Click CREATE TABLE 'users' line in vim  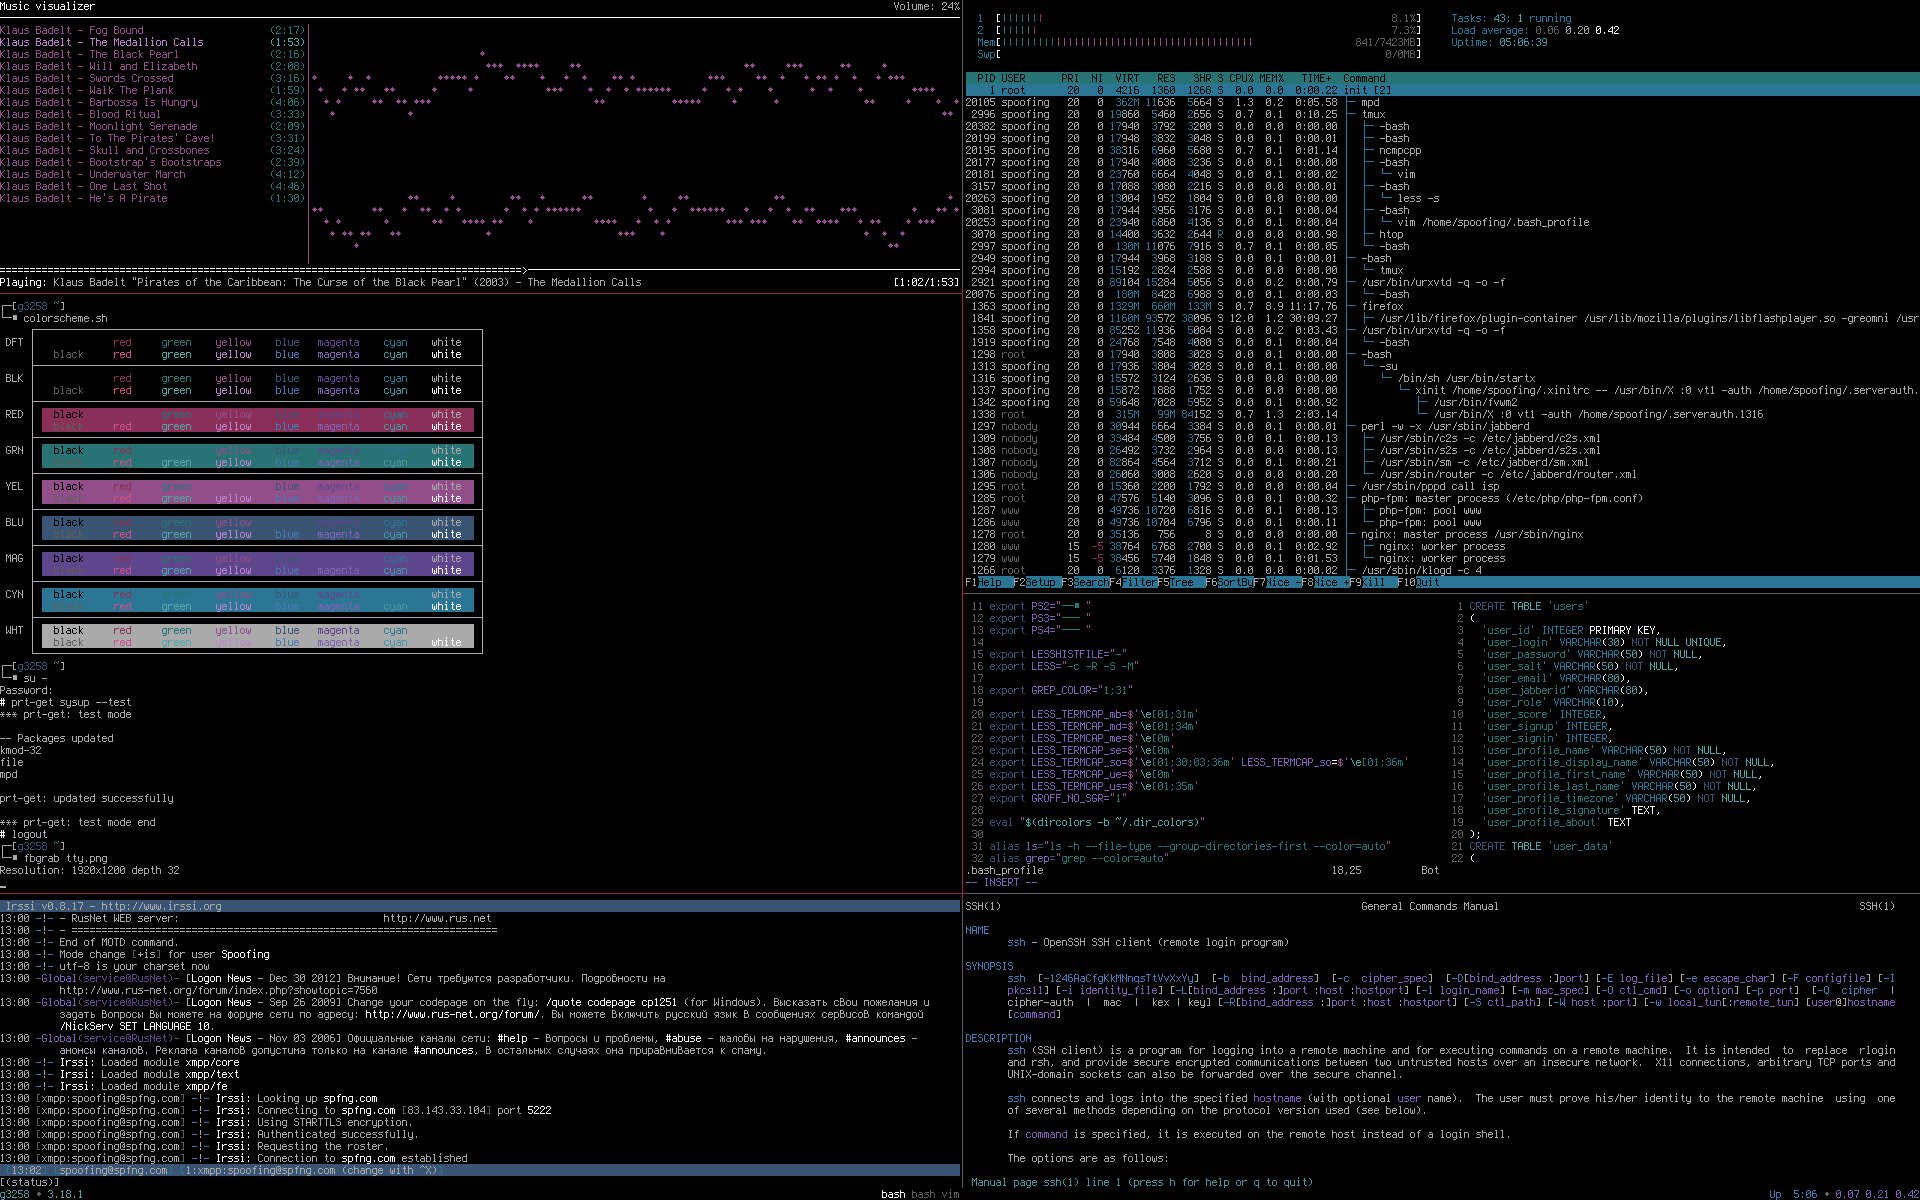click(1527, 606)
